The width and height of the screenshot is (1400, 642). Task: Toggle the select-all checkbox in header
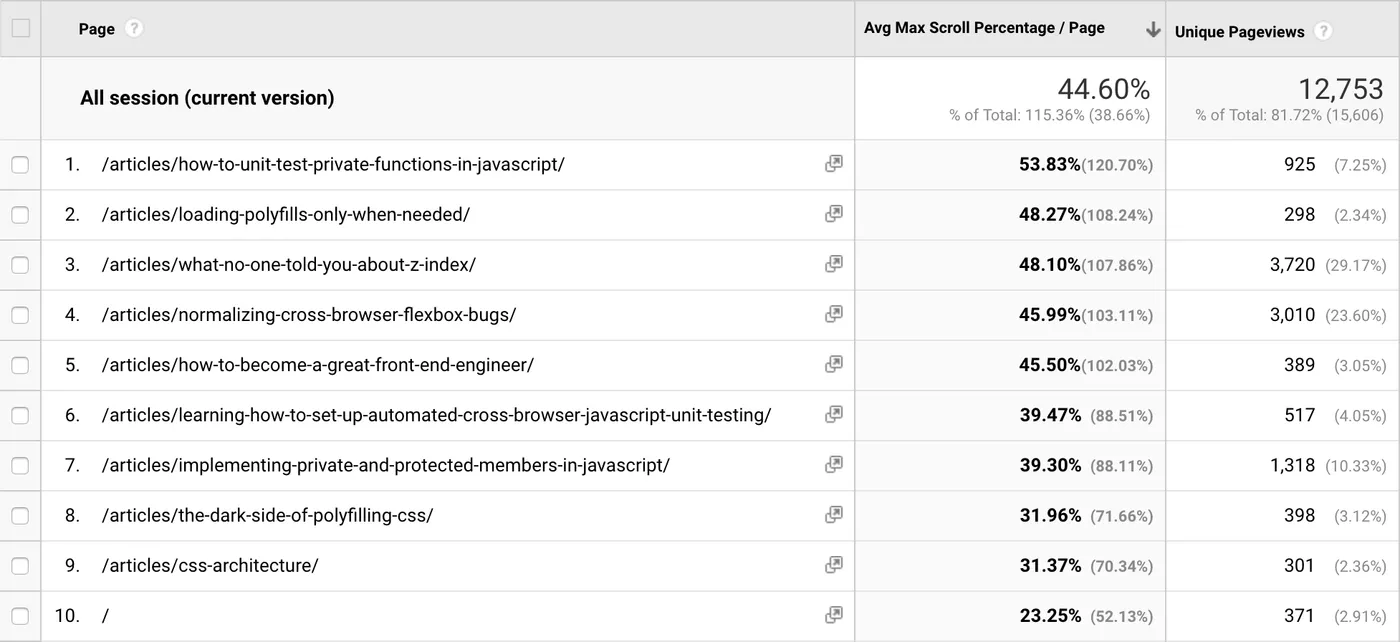tap(20, 29)
